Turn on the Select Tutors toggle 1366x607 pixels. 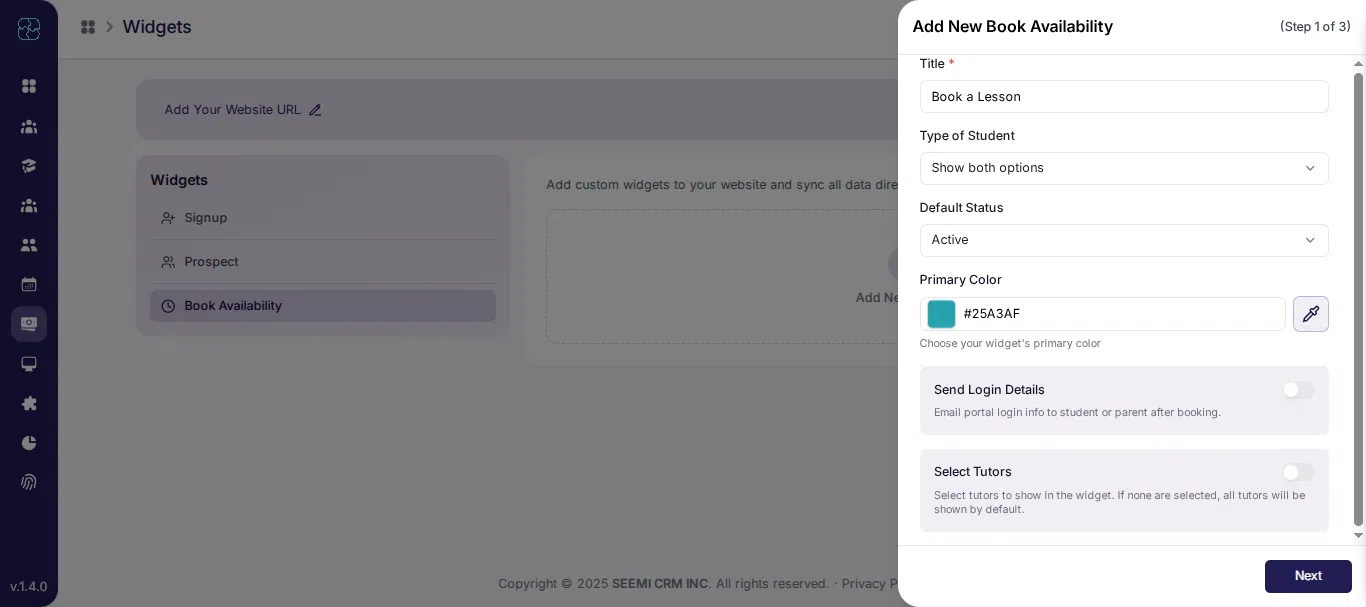pos(1298,472)
